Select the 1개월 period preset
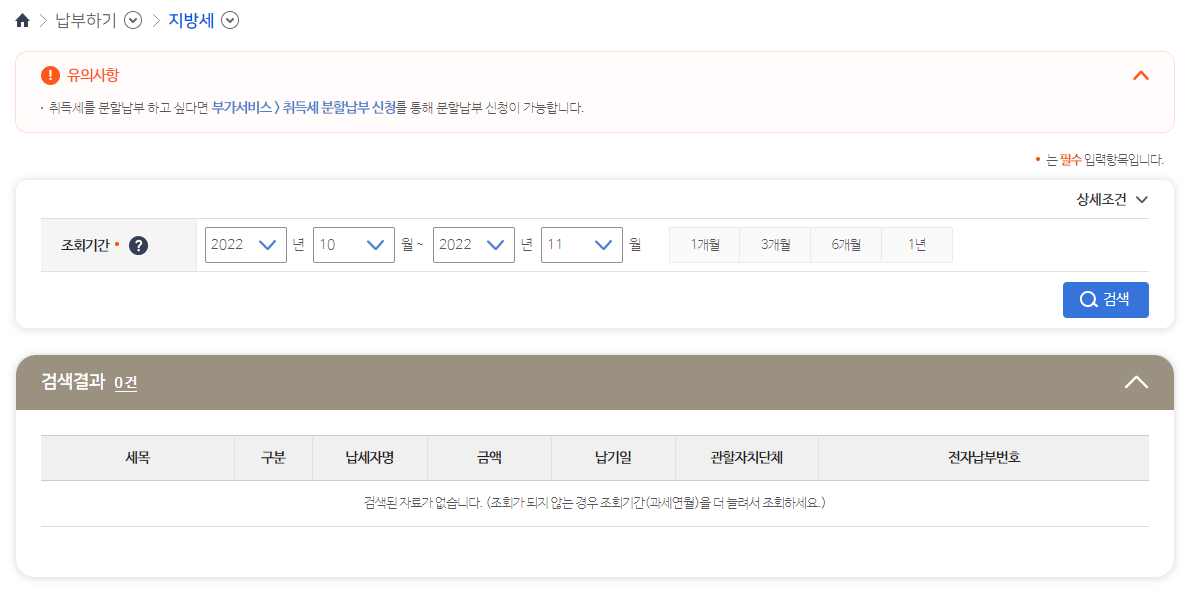Image resolution: width=1187 pixels, height=594 pixels. 704,244
